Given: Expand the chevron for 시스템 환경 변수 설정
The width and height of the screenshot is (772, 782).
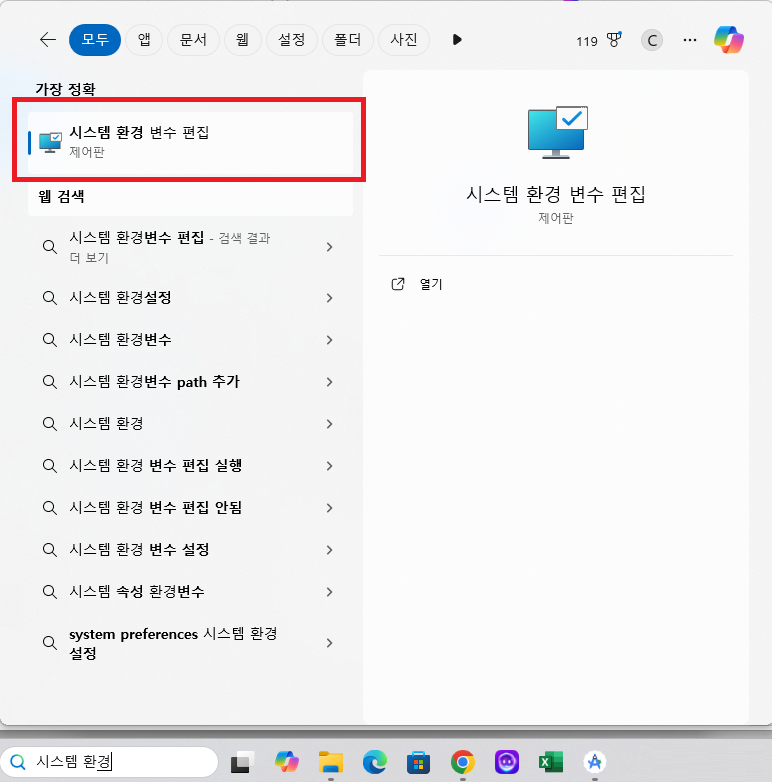Looking at the screenshot, I should [x=329, y=550].
